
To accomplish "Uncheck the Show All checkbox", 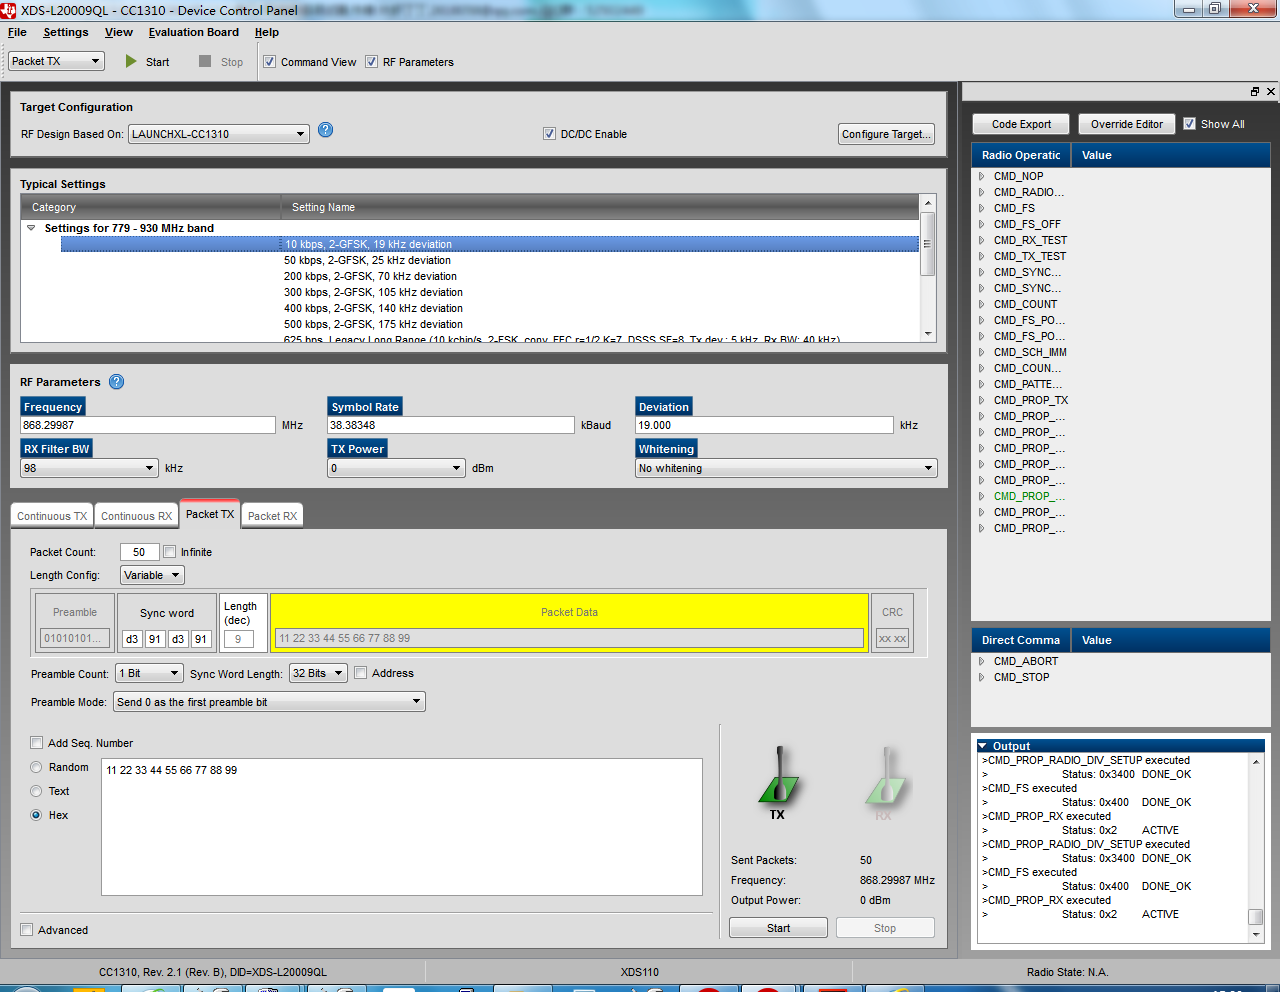I will (1189, 123).
